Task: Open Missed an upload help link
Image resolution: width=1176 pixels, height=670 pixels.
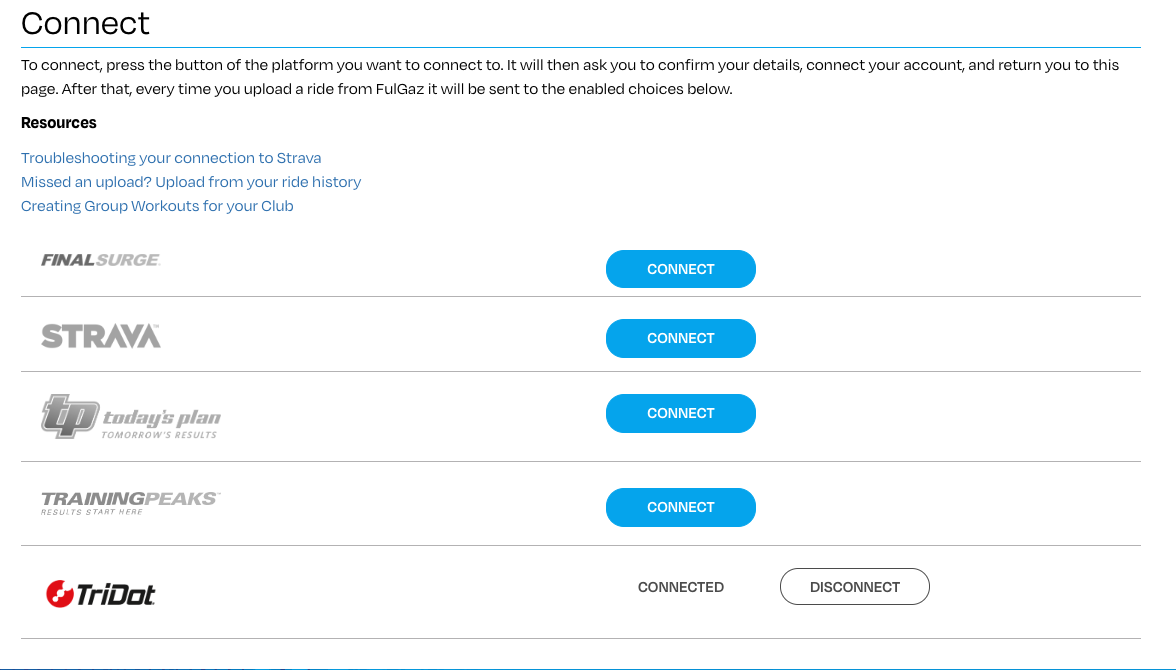Action: (x=191, y=182)
